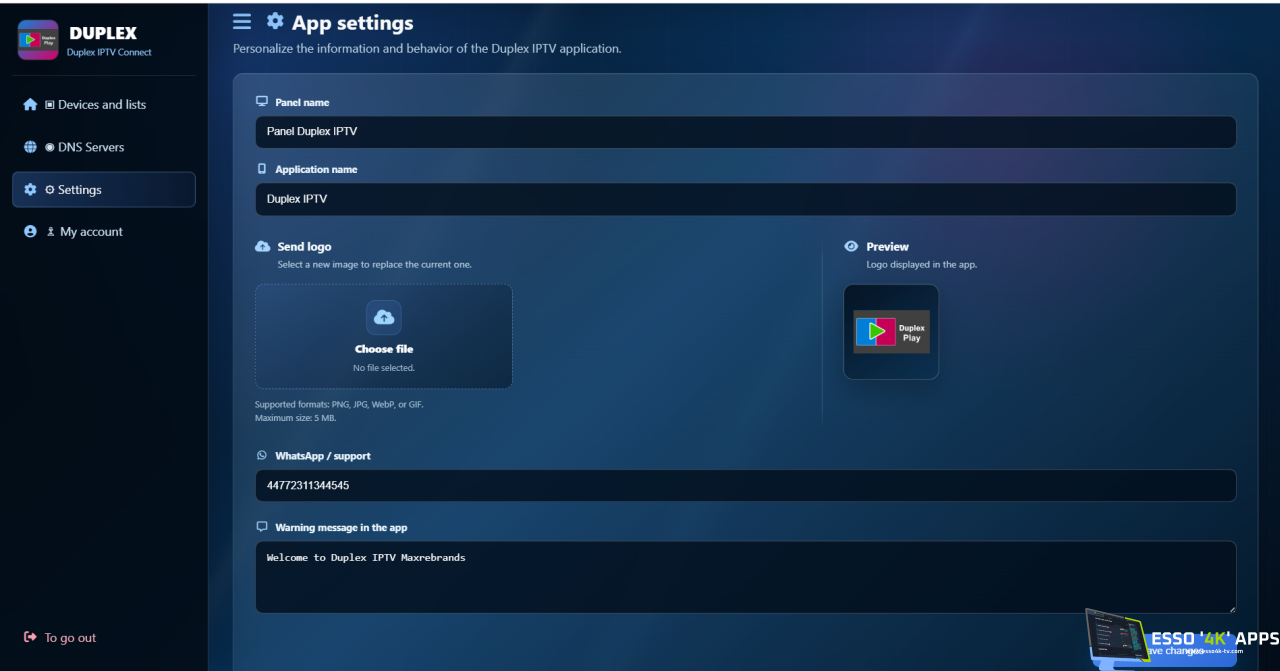1280x671 pixels.
Task: Focus the Application name field
Action: tap(746, 199)
